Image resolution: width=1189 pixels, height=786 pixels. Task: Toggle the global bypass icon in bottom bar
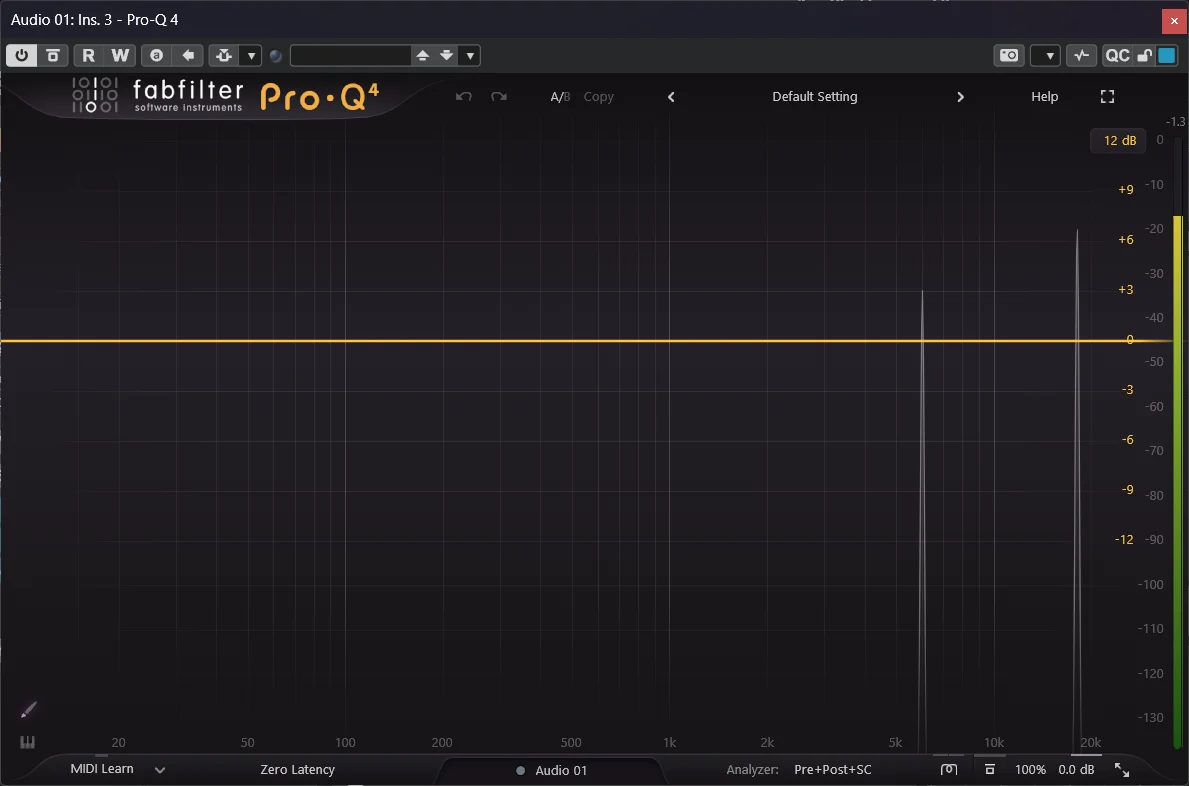[x=990, y=769]
